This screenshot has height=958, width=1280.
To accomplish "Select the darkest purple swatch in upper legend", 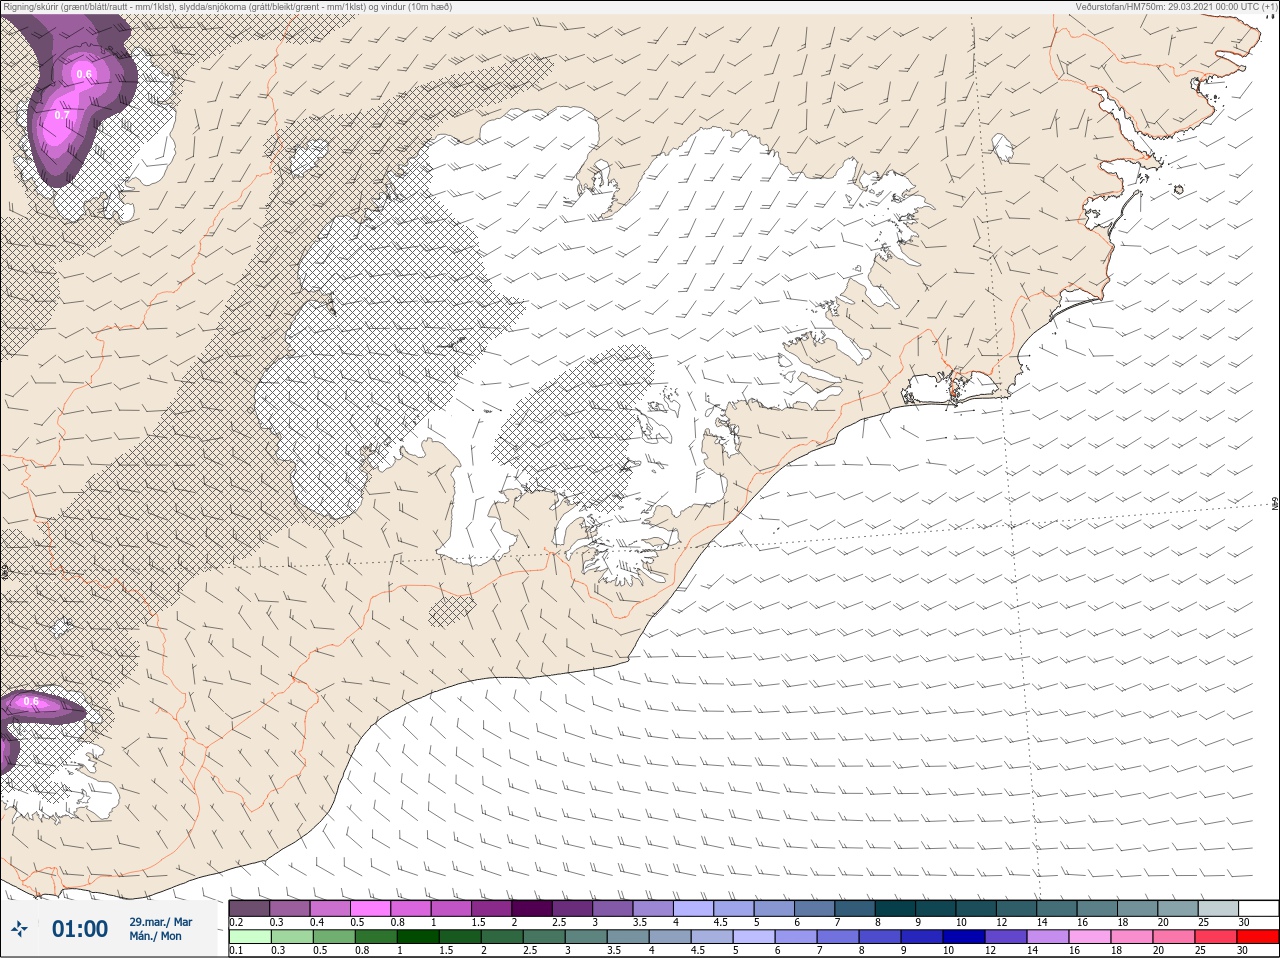I will pos(532,908).
